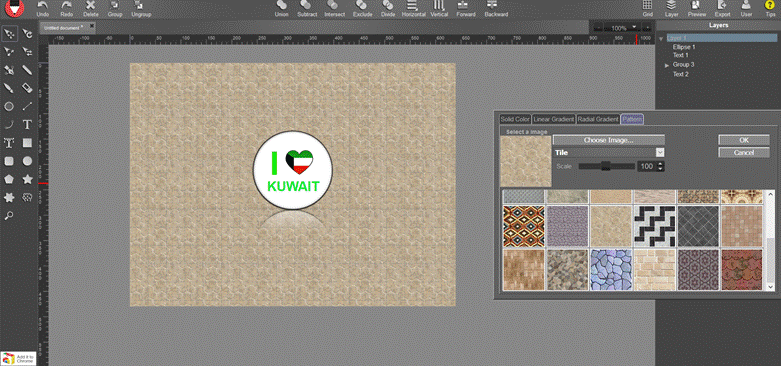Select Ellipse 1 layer item
This screenshot has width=781, height=366.
coord(683,47)
